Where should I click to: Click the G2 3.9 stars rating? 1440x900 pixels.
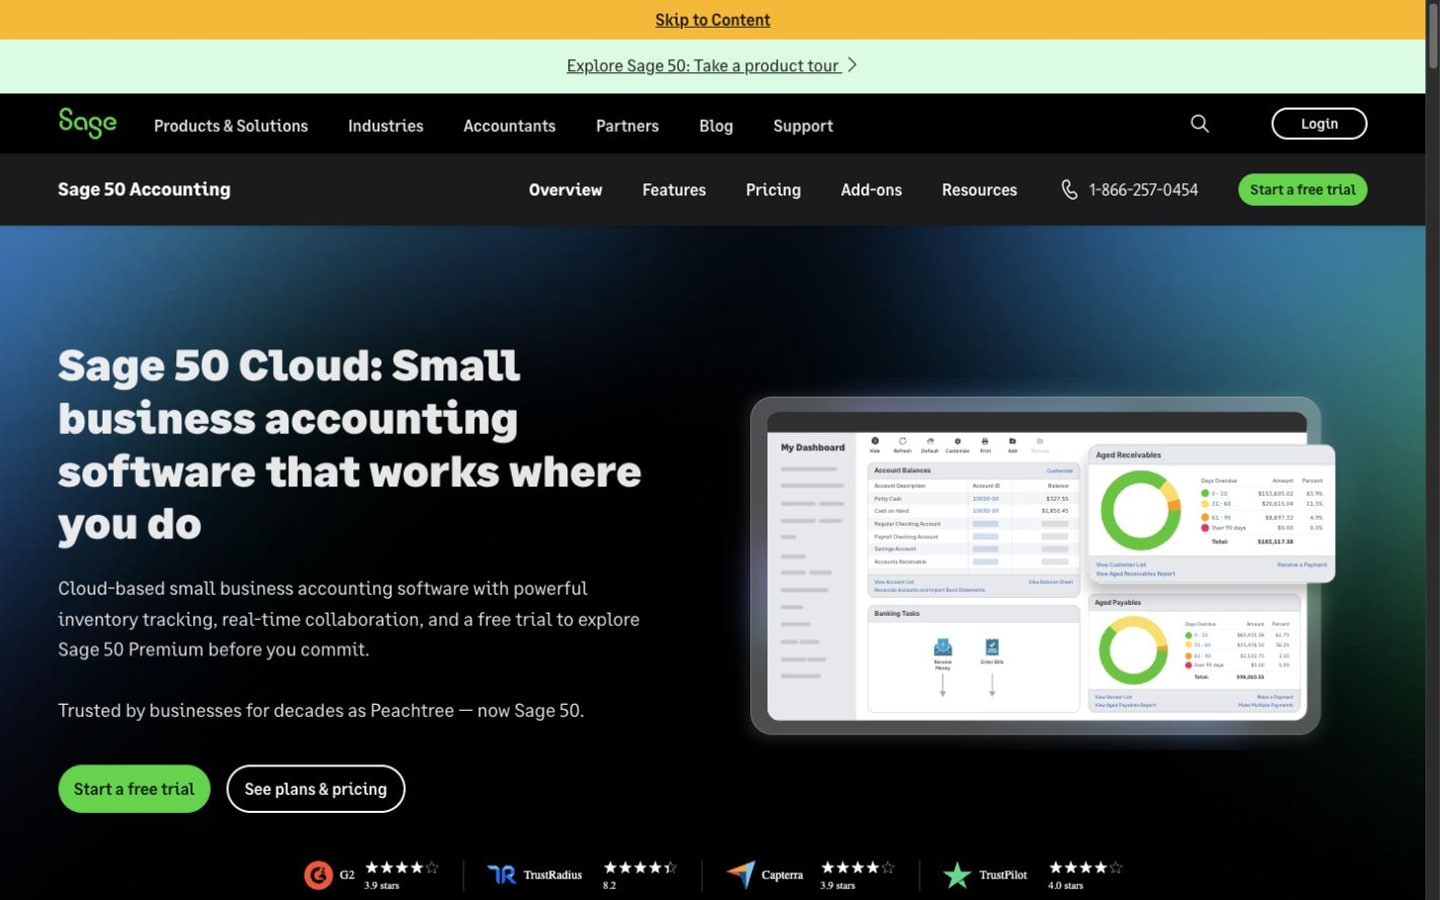click(401, 875)
